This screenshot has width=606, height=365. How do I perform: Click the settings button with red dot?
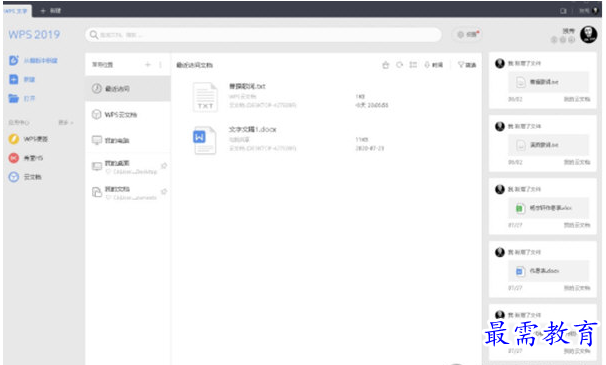click(468, 35)
